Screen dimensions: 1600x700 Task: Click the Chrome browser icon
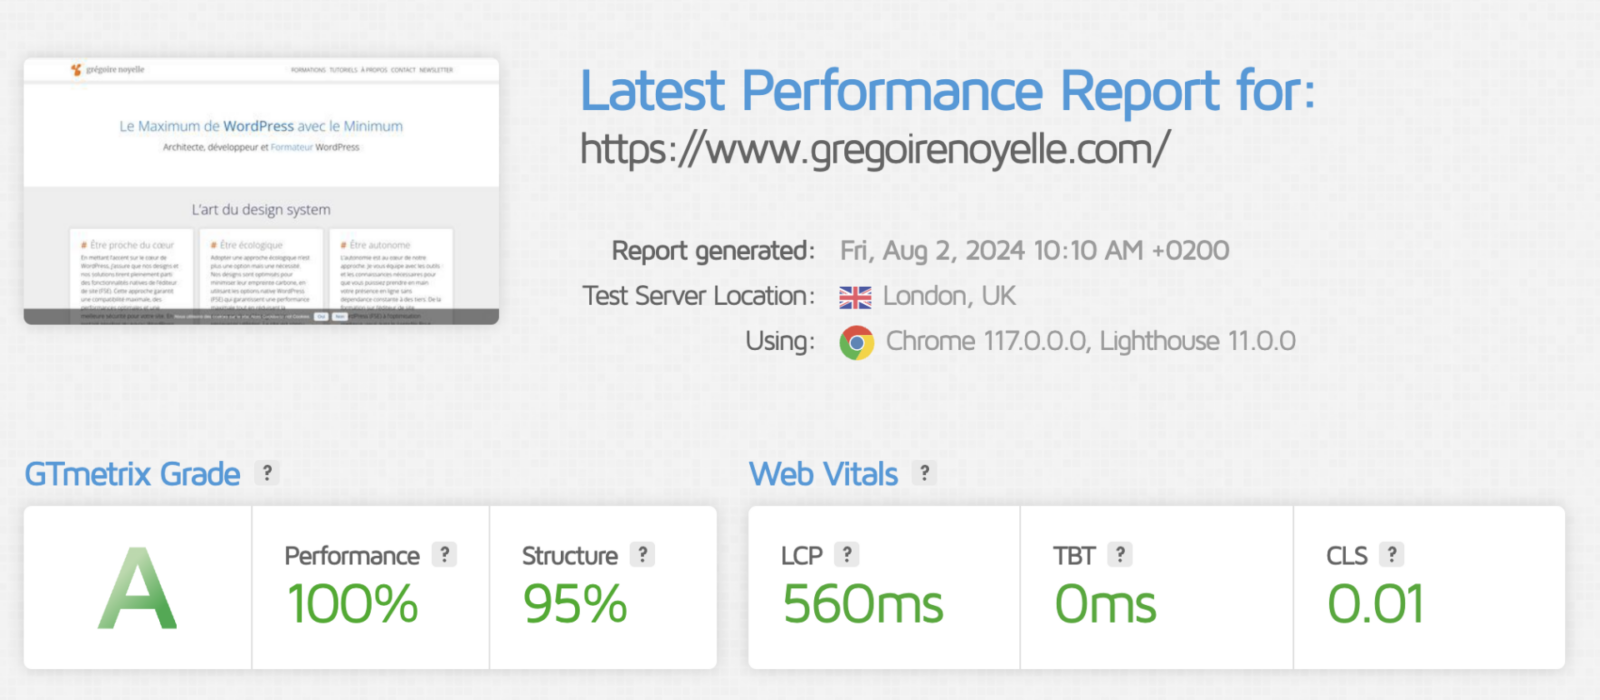click(x=856, y=343)
